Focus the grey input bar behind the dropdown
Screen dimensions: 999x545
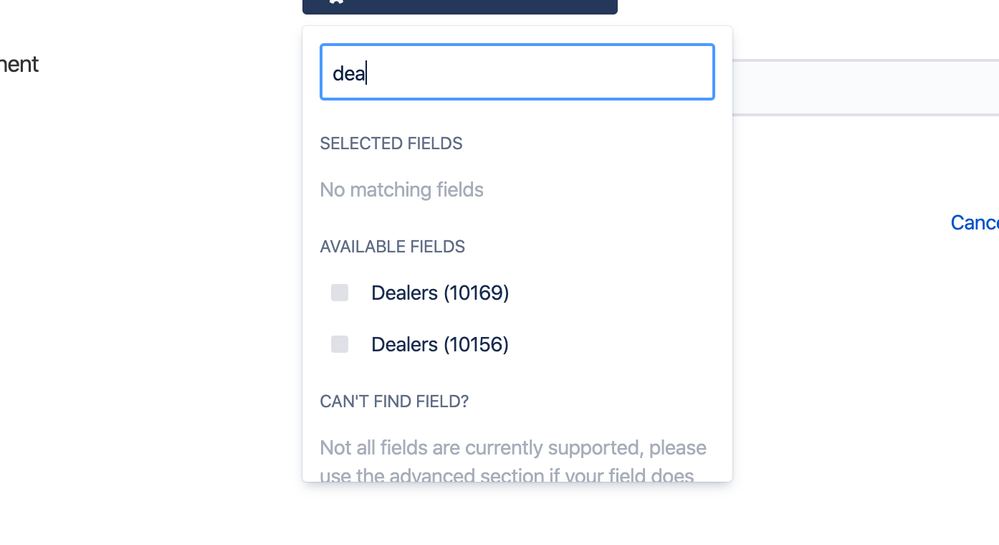coord(865,88)
